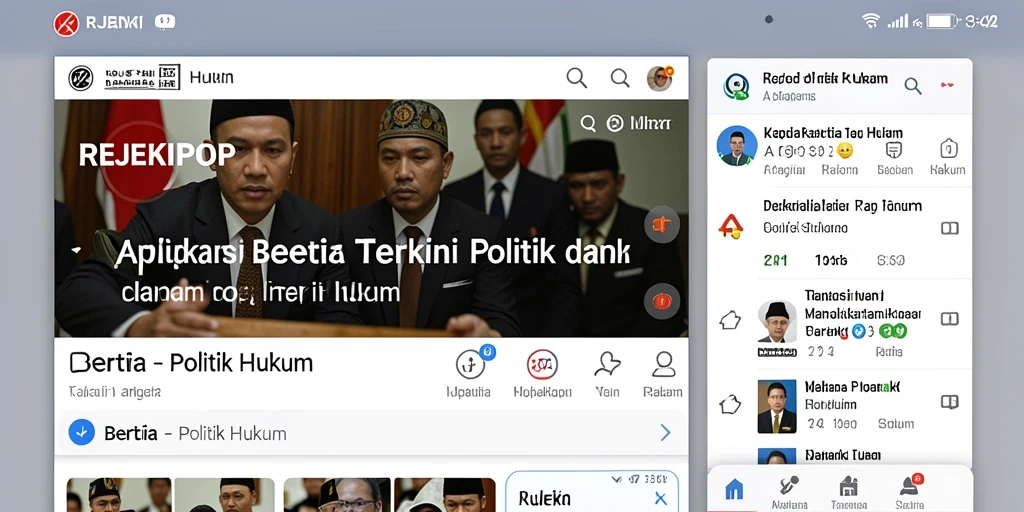Select the Ralonn label in the first side row

pyautogui.click(x=840, y=170)
